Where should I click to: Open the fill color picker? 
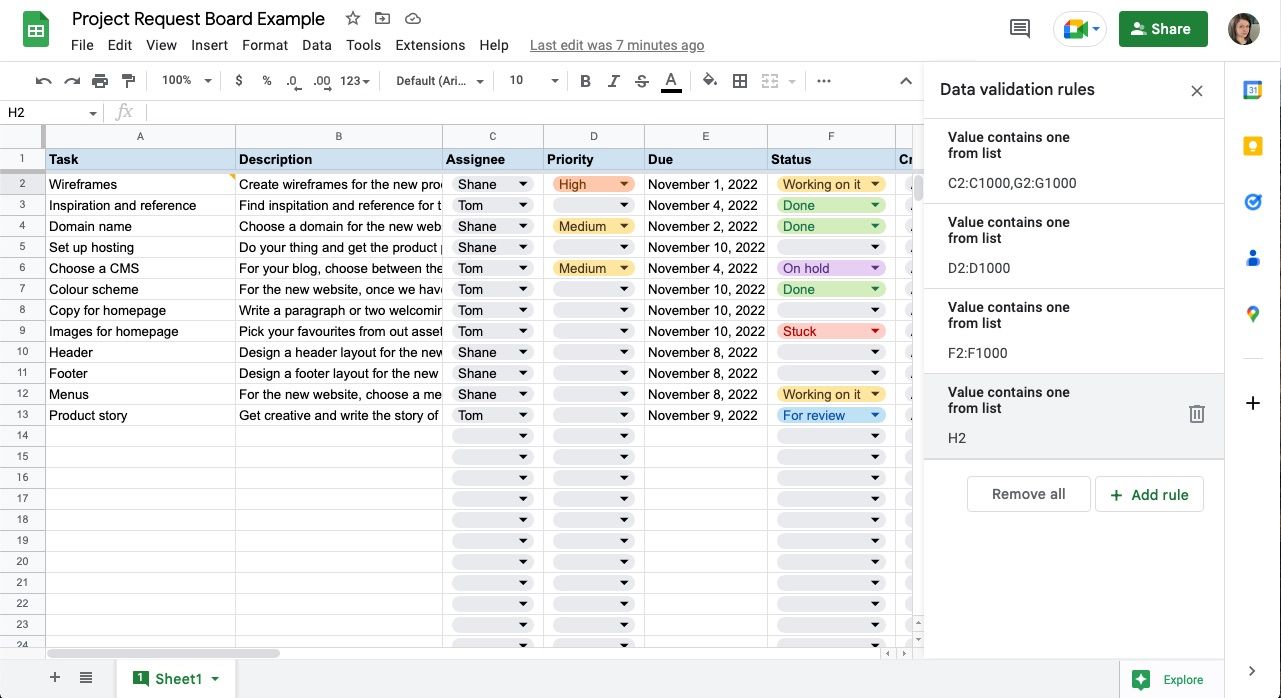click(x=709, y=81)
